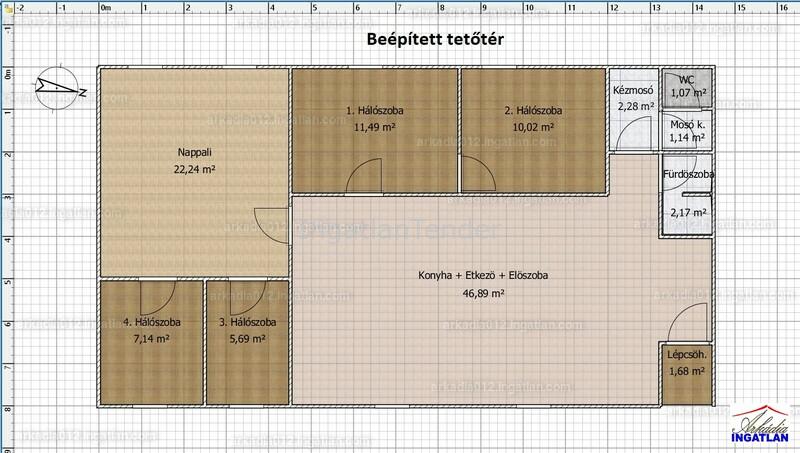Screen dimensions: 800x453
Task: Click the Beépített tetőtér title
Action: click(x=430, y=38)
